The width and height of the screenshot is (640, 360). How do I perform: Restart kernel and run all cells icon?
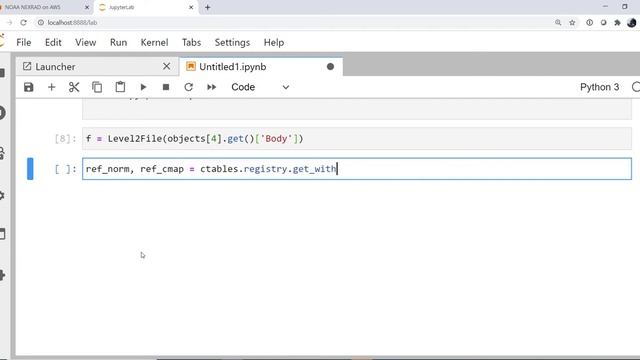(211, 87)
